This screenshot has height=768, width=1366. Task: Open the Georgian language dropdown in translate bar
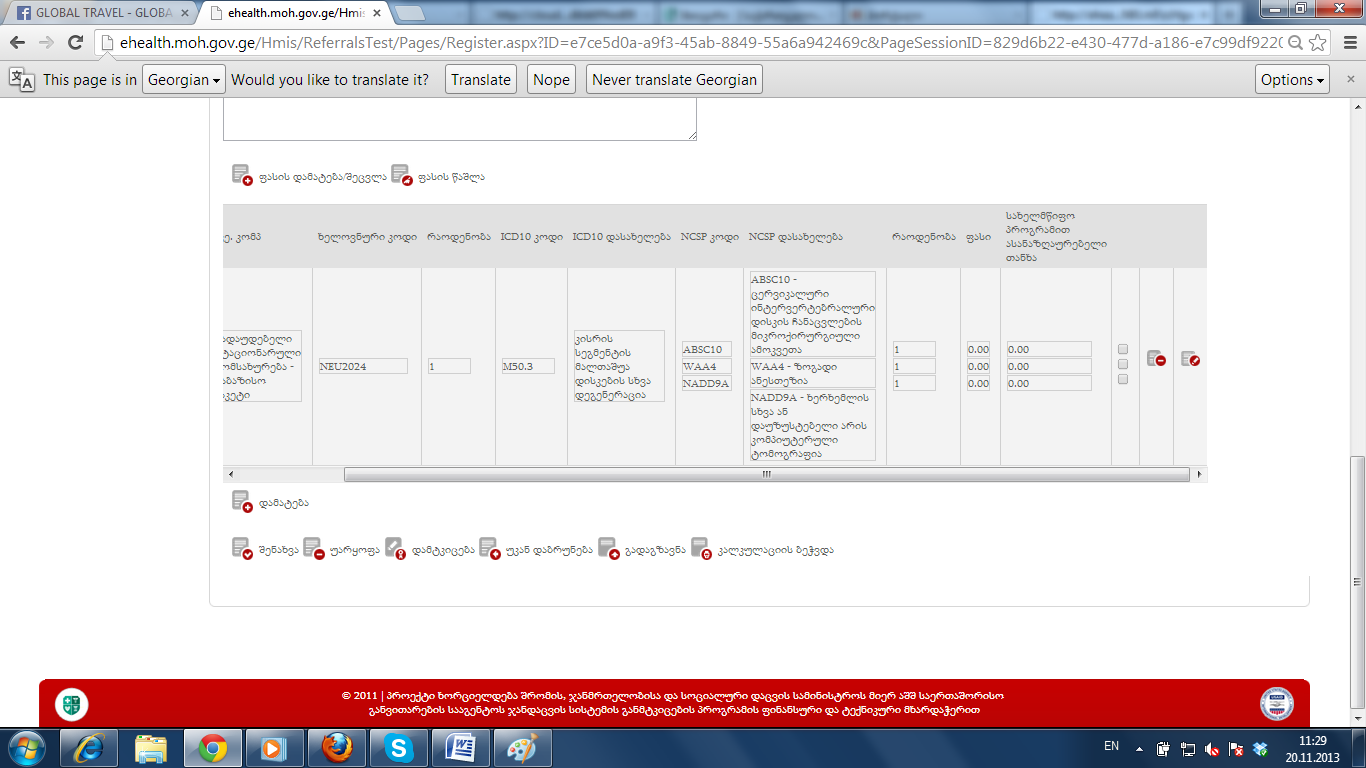[x=183, y=80]
